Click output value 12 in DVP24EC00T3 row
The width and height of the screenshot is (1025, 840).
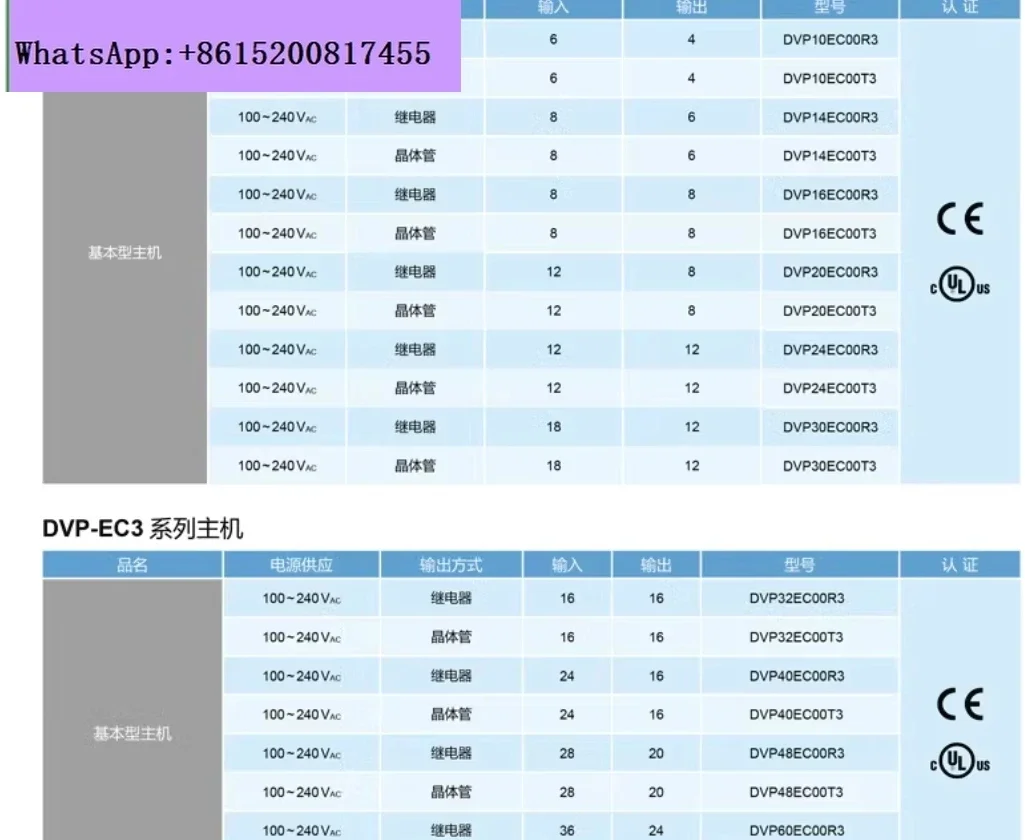point(692,388)
